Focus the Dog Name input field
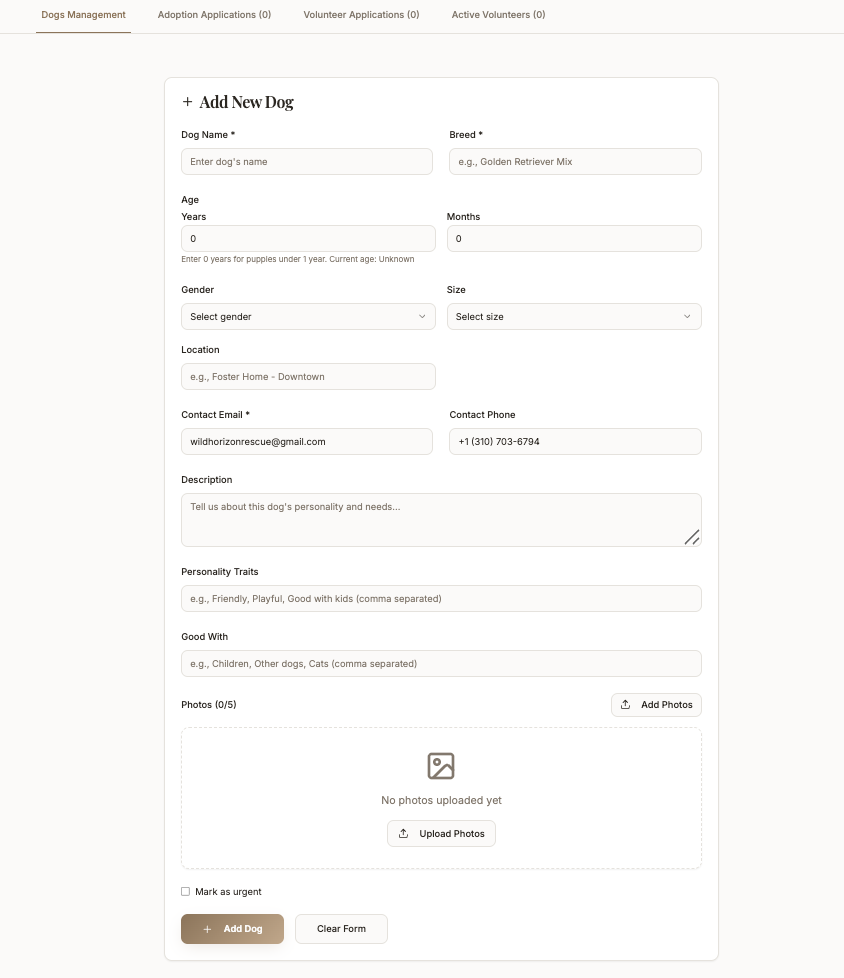 306,162
